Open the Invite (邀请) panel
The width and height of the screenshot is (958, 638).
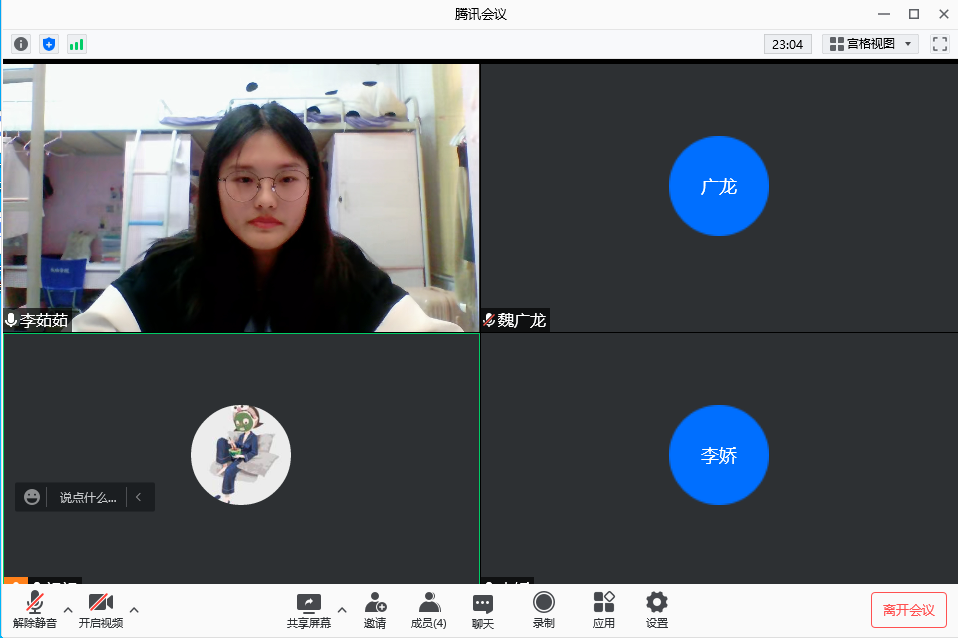(375, 610)
